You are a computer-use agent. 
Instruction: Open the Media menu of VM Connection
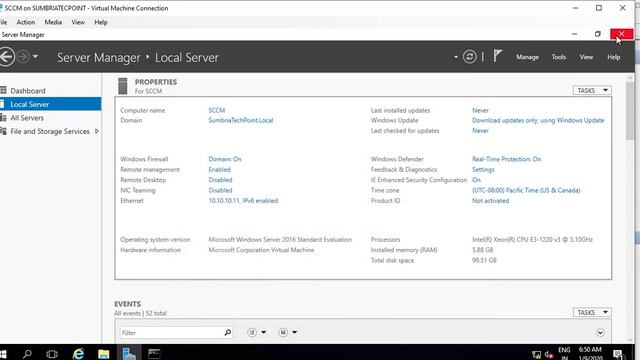pyautogui.click(x=53, y=22)
